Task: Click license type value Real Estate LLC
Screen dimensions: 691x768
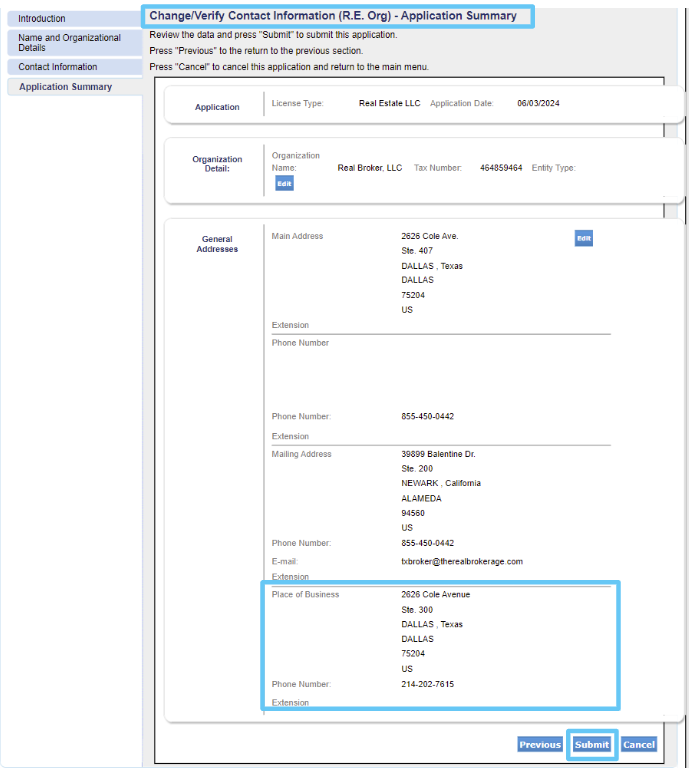Action: (x=389, y=103)
